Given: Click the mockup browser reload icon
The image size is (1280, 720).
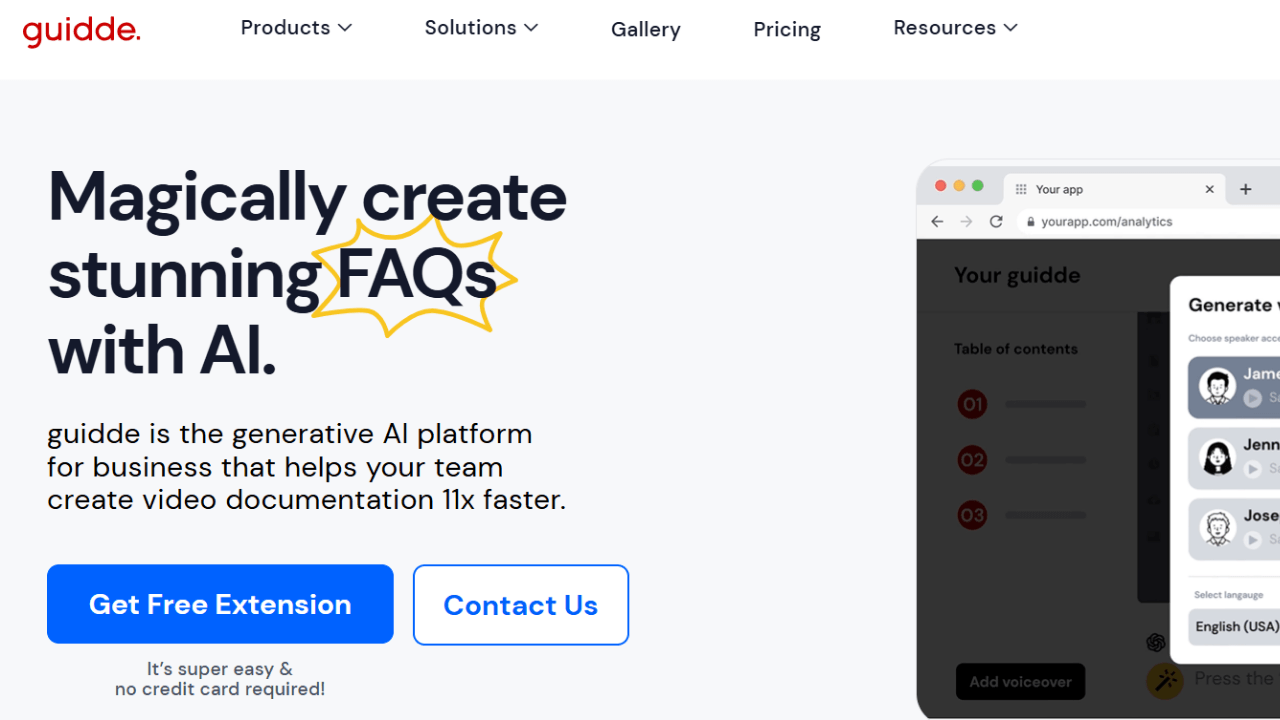Looking at the screenshot, I should click(996, 222).
